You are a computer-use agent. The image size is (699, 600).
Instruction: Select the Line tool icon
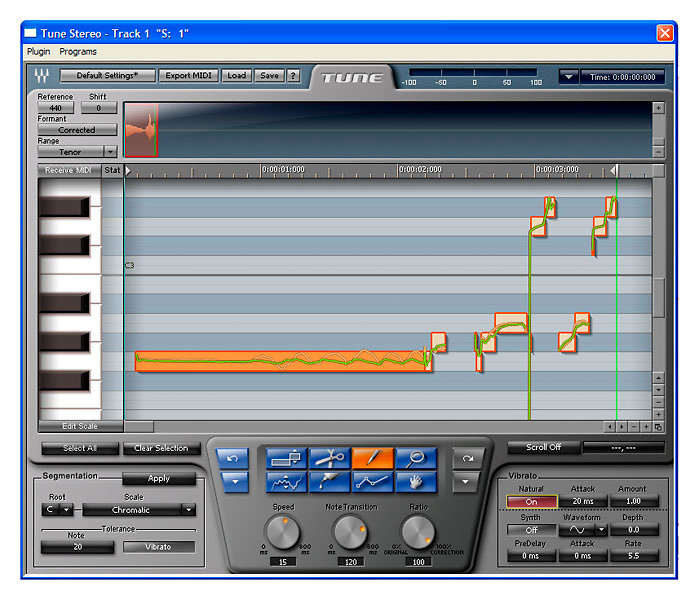pyautogui.click(x=373, y=482)
